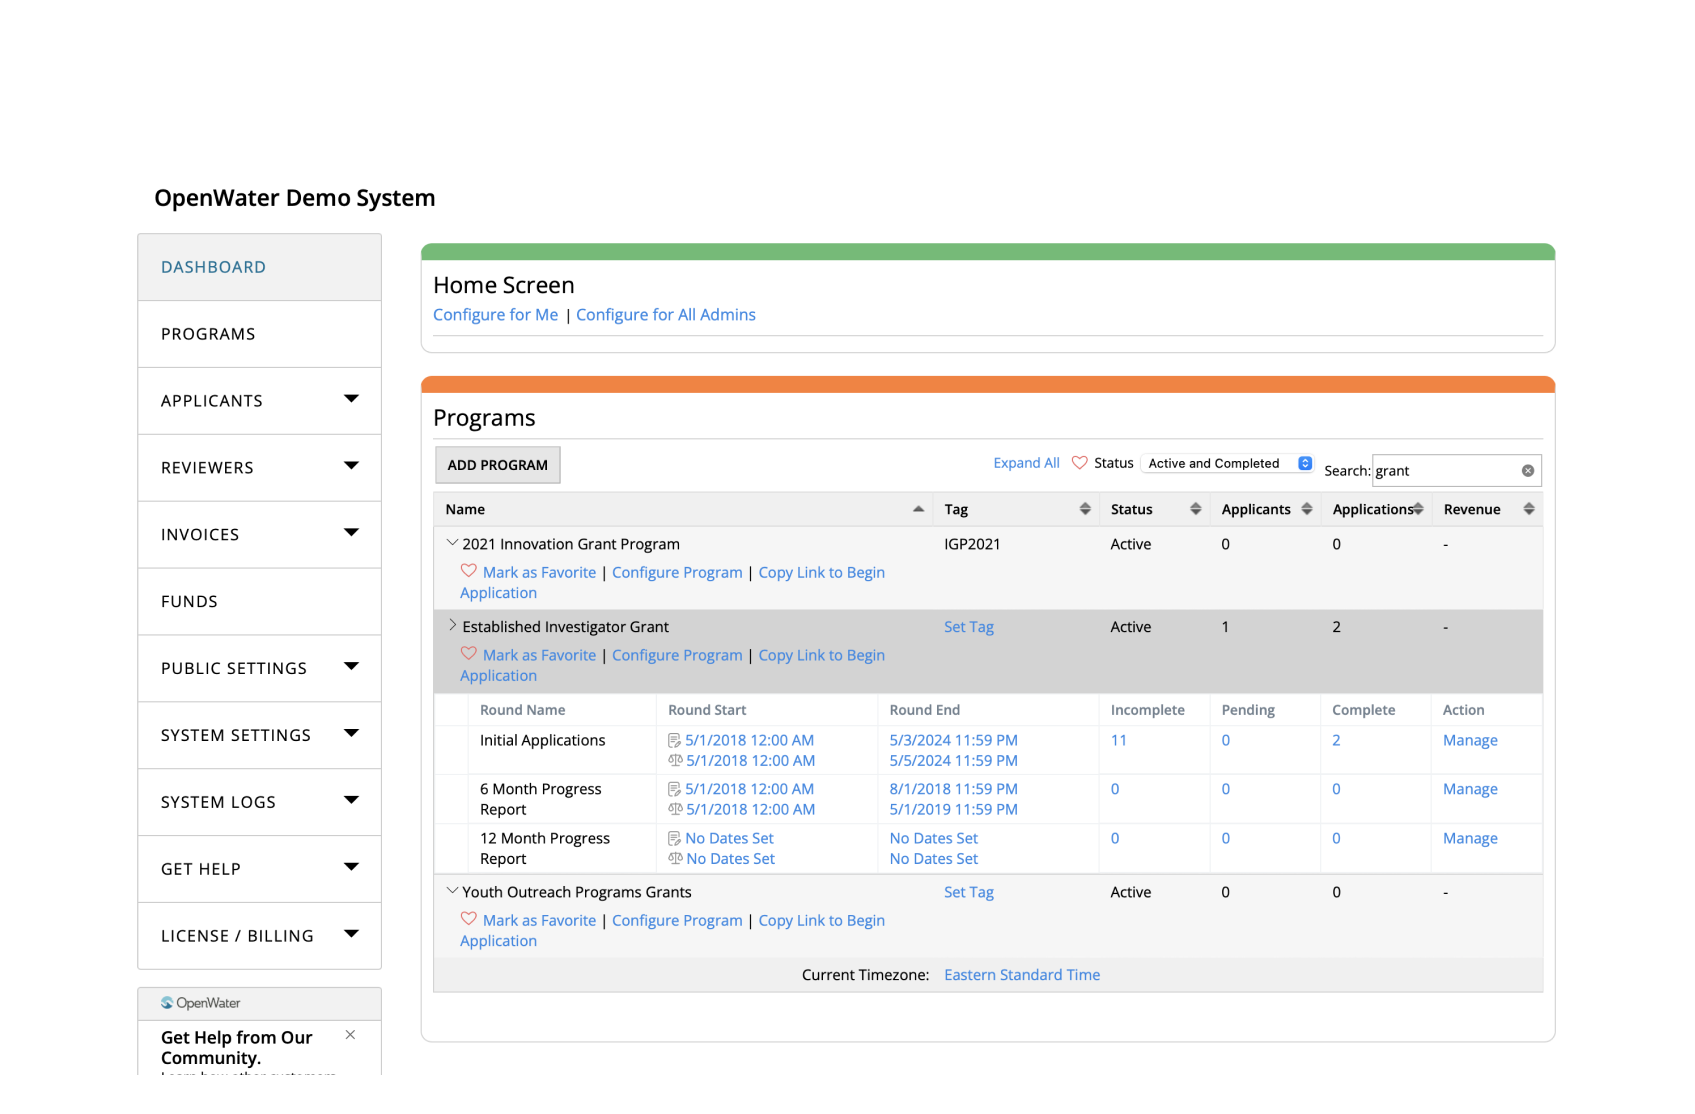Click the ADD PROGRAM button

coord(497,464)
